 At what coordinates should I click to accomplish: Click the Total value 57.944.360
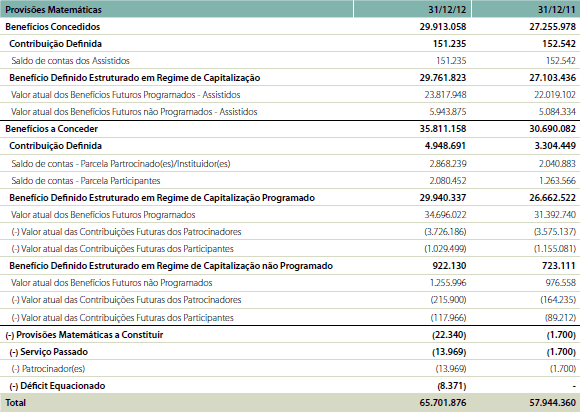tap(552, 402)
